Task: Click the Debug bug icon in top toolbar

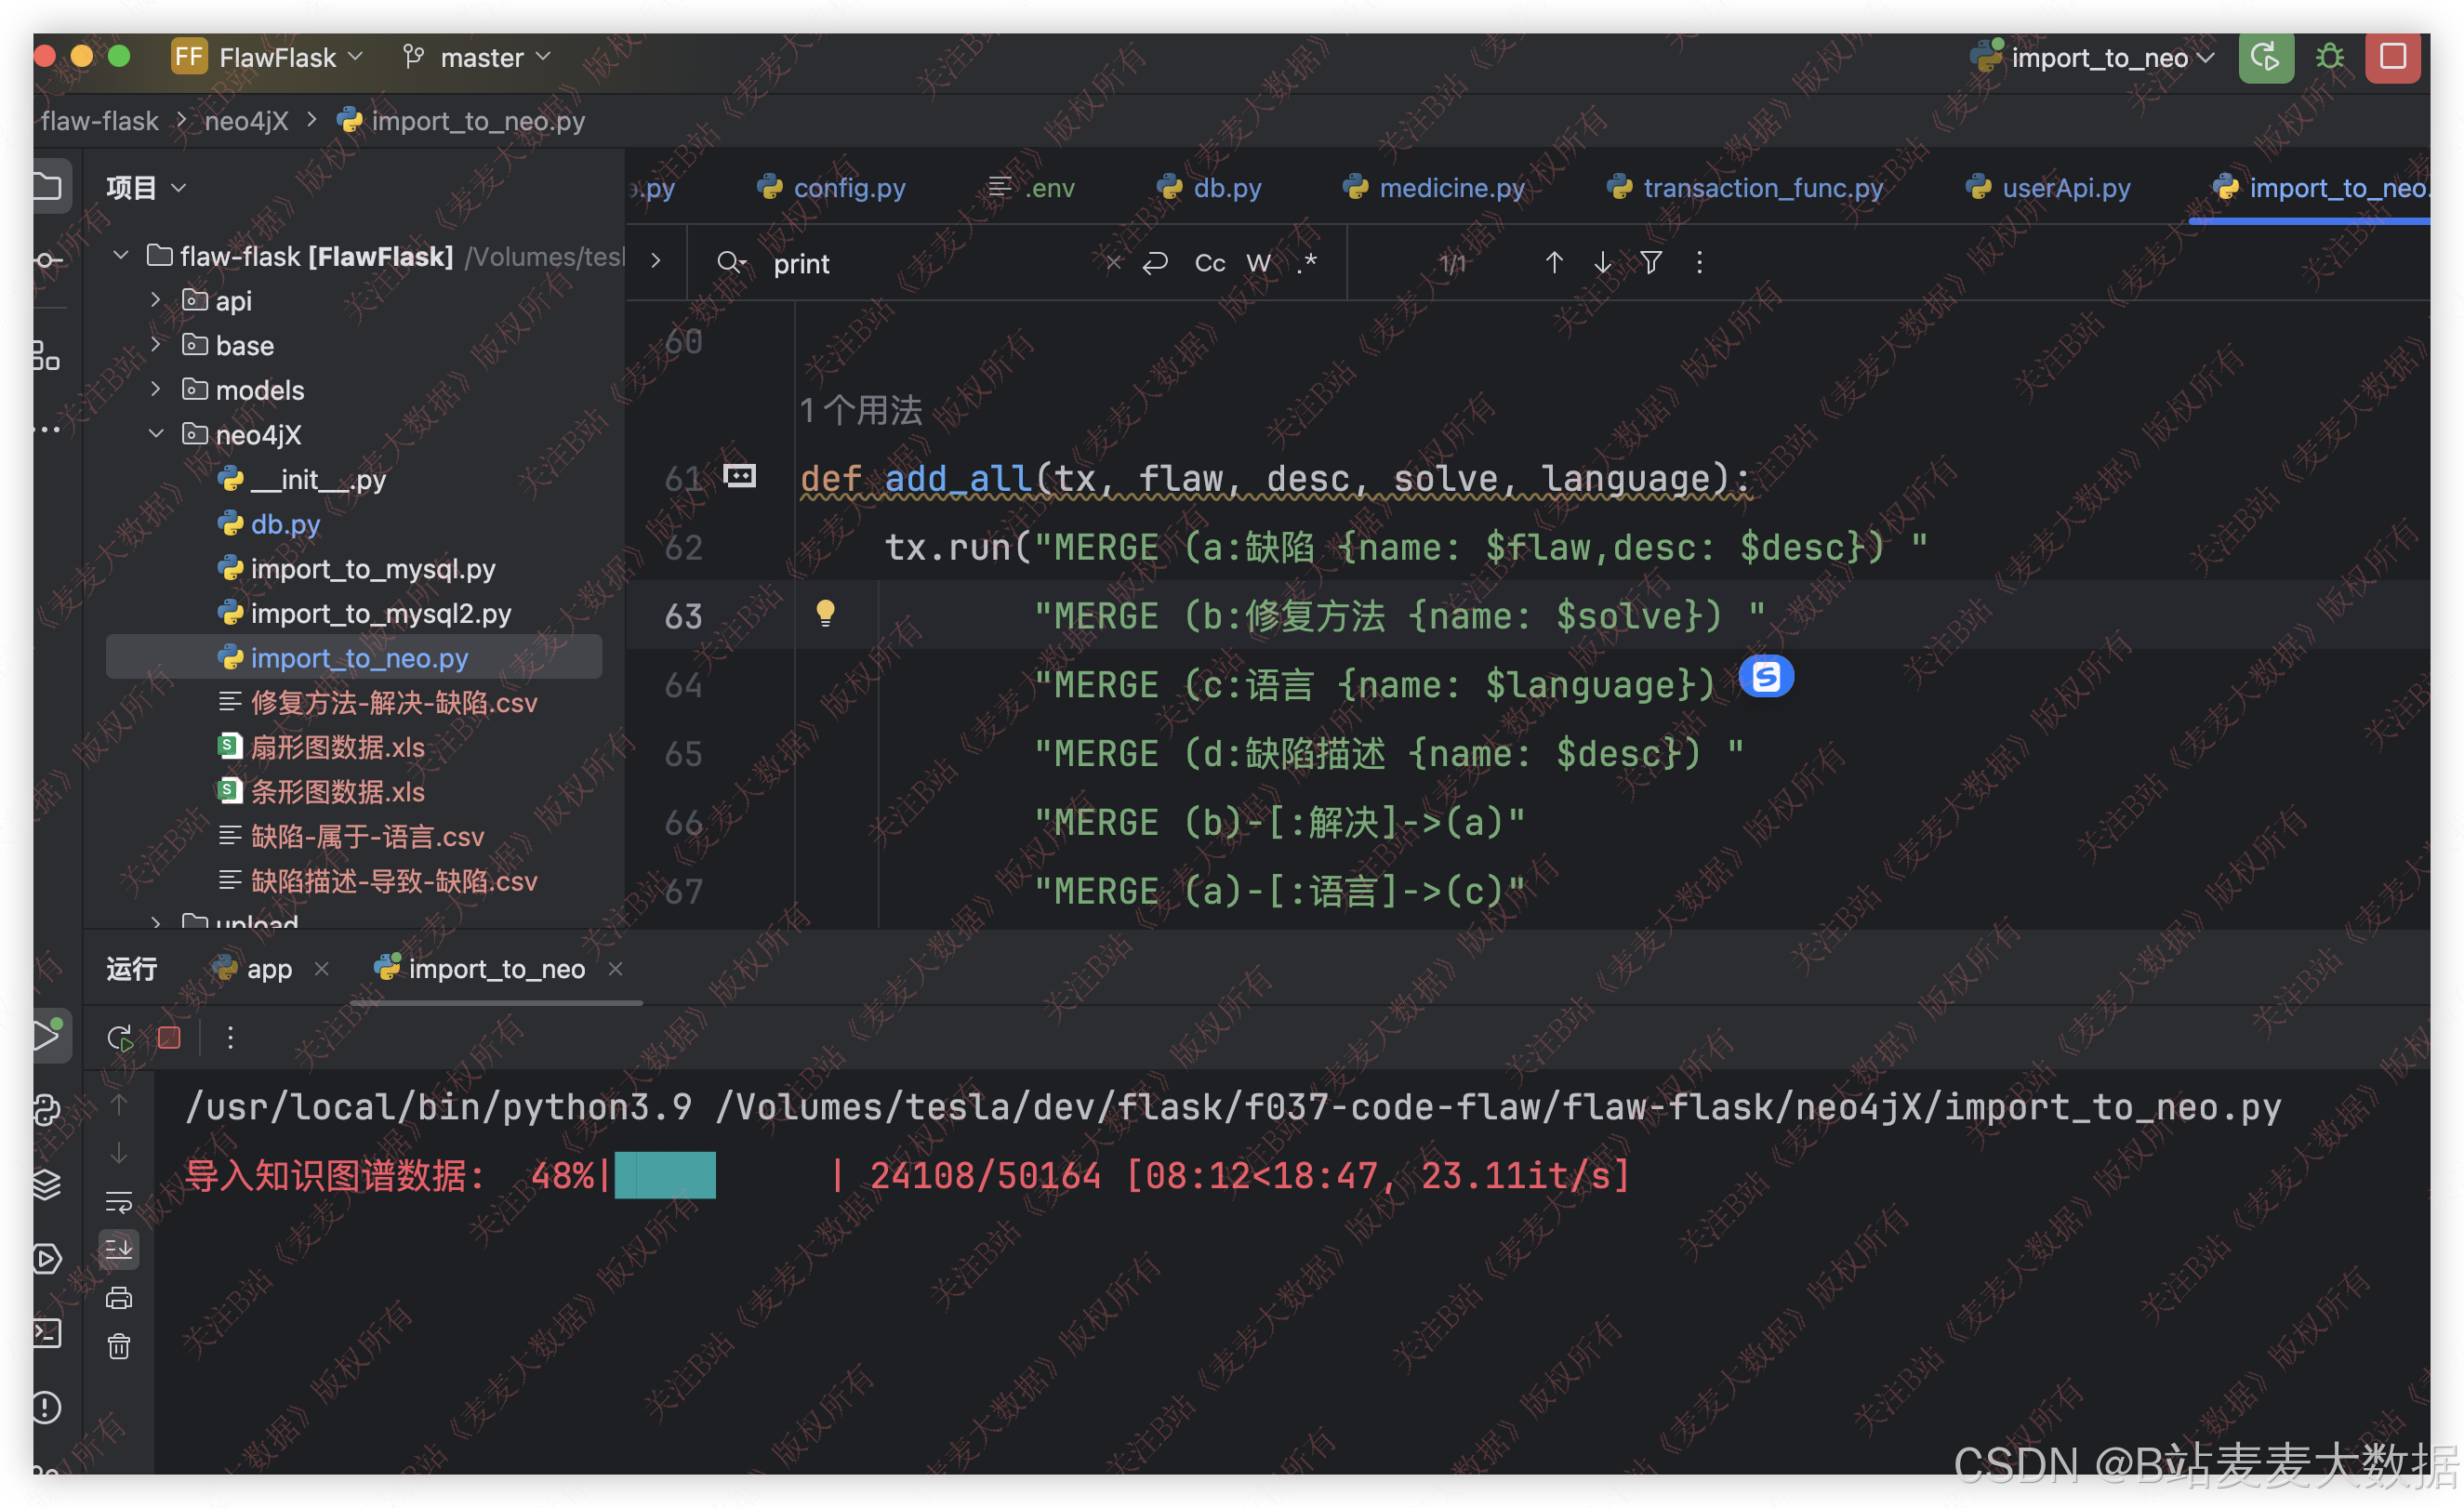Action: click(2329, 57)
